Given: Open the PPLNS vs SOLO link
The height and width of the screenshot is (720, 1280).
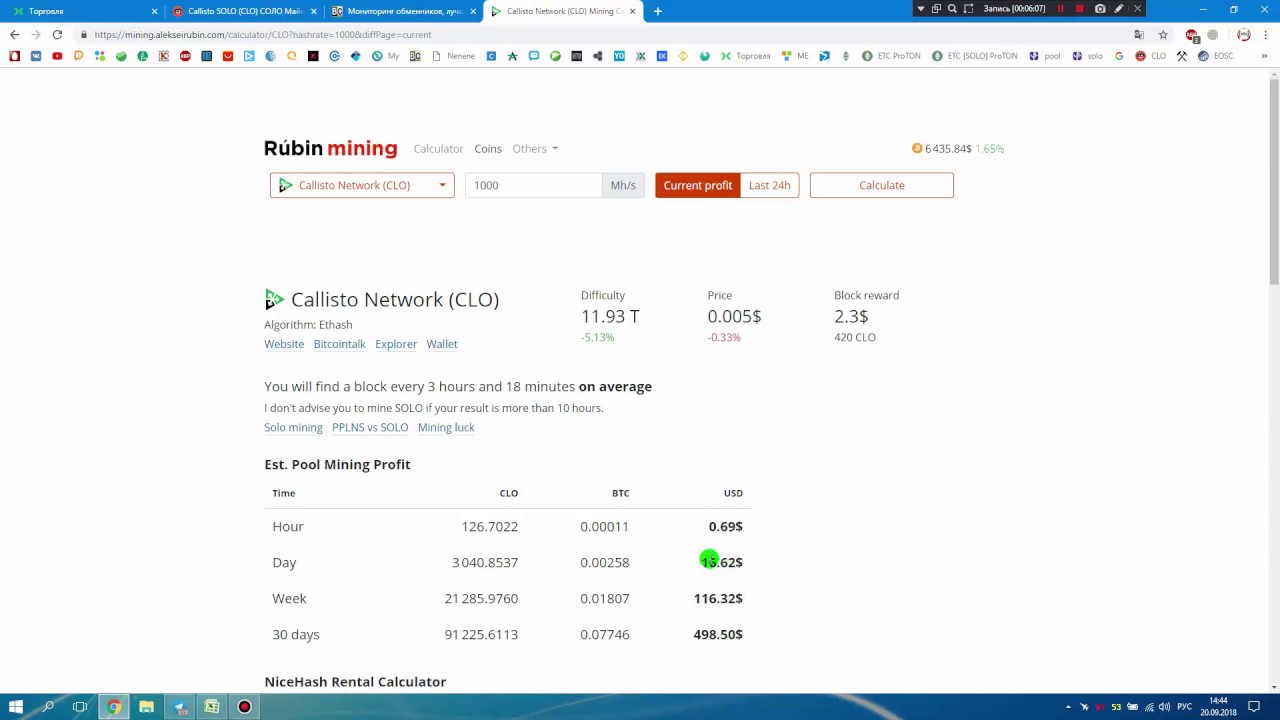Looking at the screenshot, I should tap(370, 427).
